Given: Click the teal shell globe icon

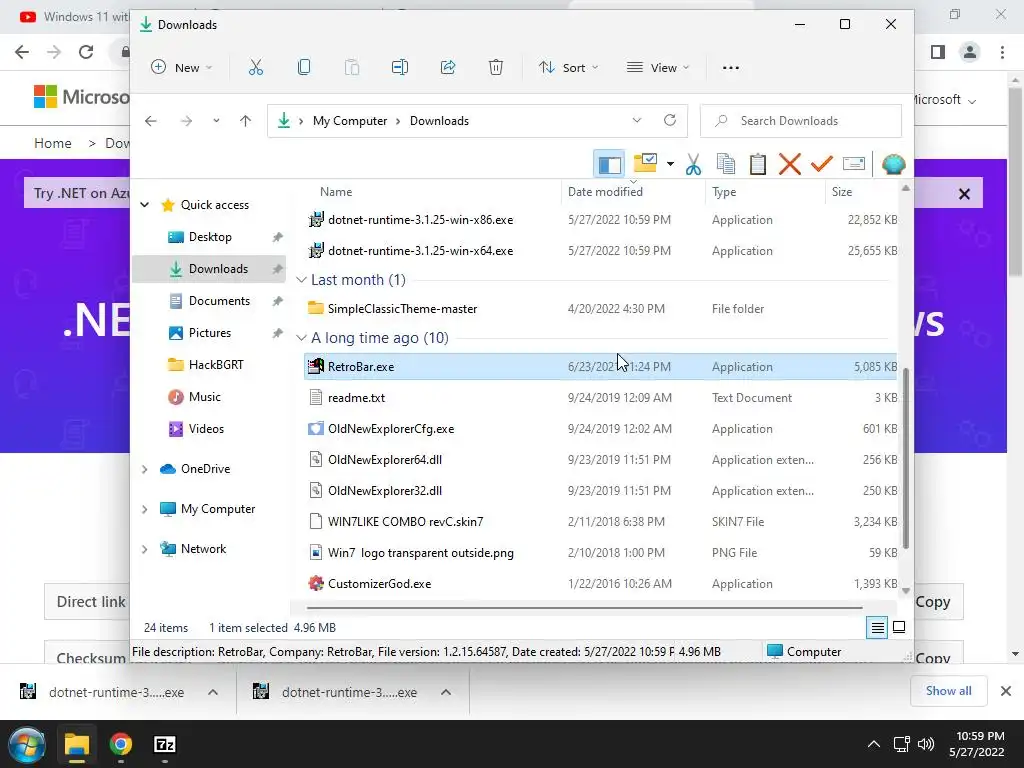Looking at the screenshot, I should point(893,164).
